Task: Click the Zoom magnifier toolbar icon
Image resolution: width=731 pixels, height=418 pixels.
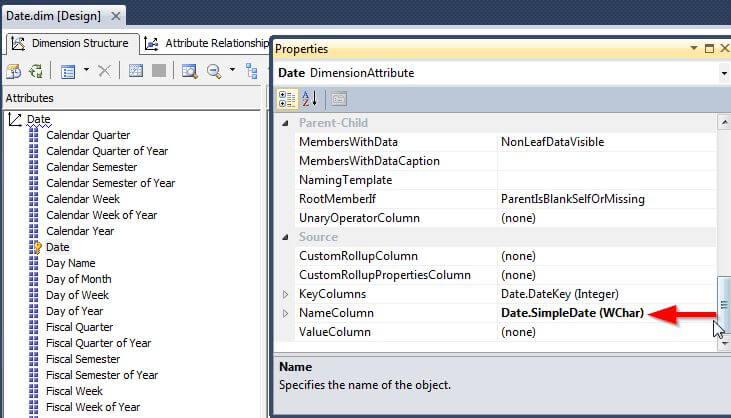Action: pos(214,71)
